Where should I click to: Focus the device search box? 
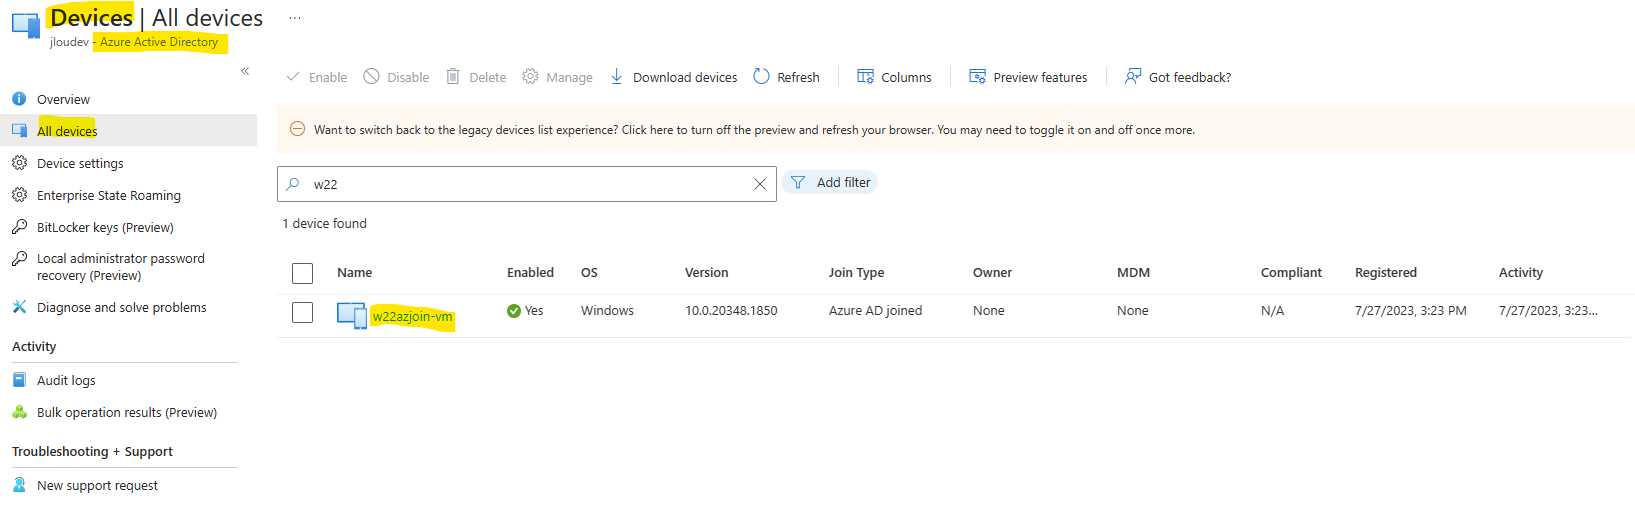[527, 184]
